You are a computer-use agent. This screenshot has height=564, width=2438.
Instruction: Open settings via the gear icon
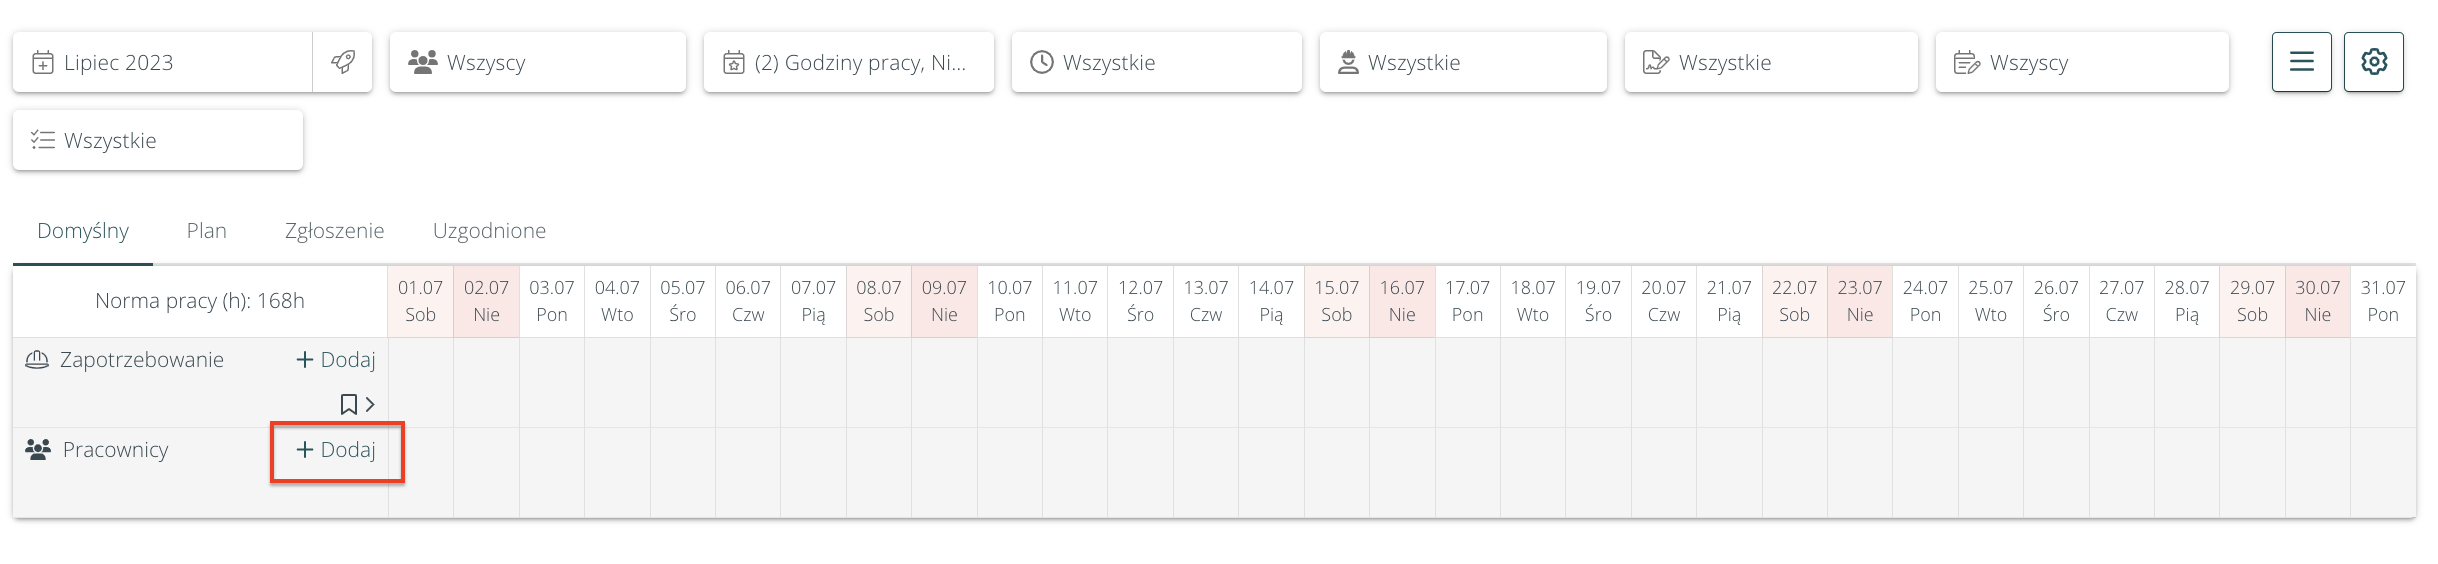[x=2373, y=62]
